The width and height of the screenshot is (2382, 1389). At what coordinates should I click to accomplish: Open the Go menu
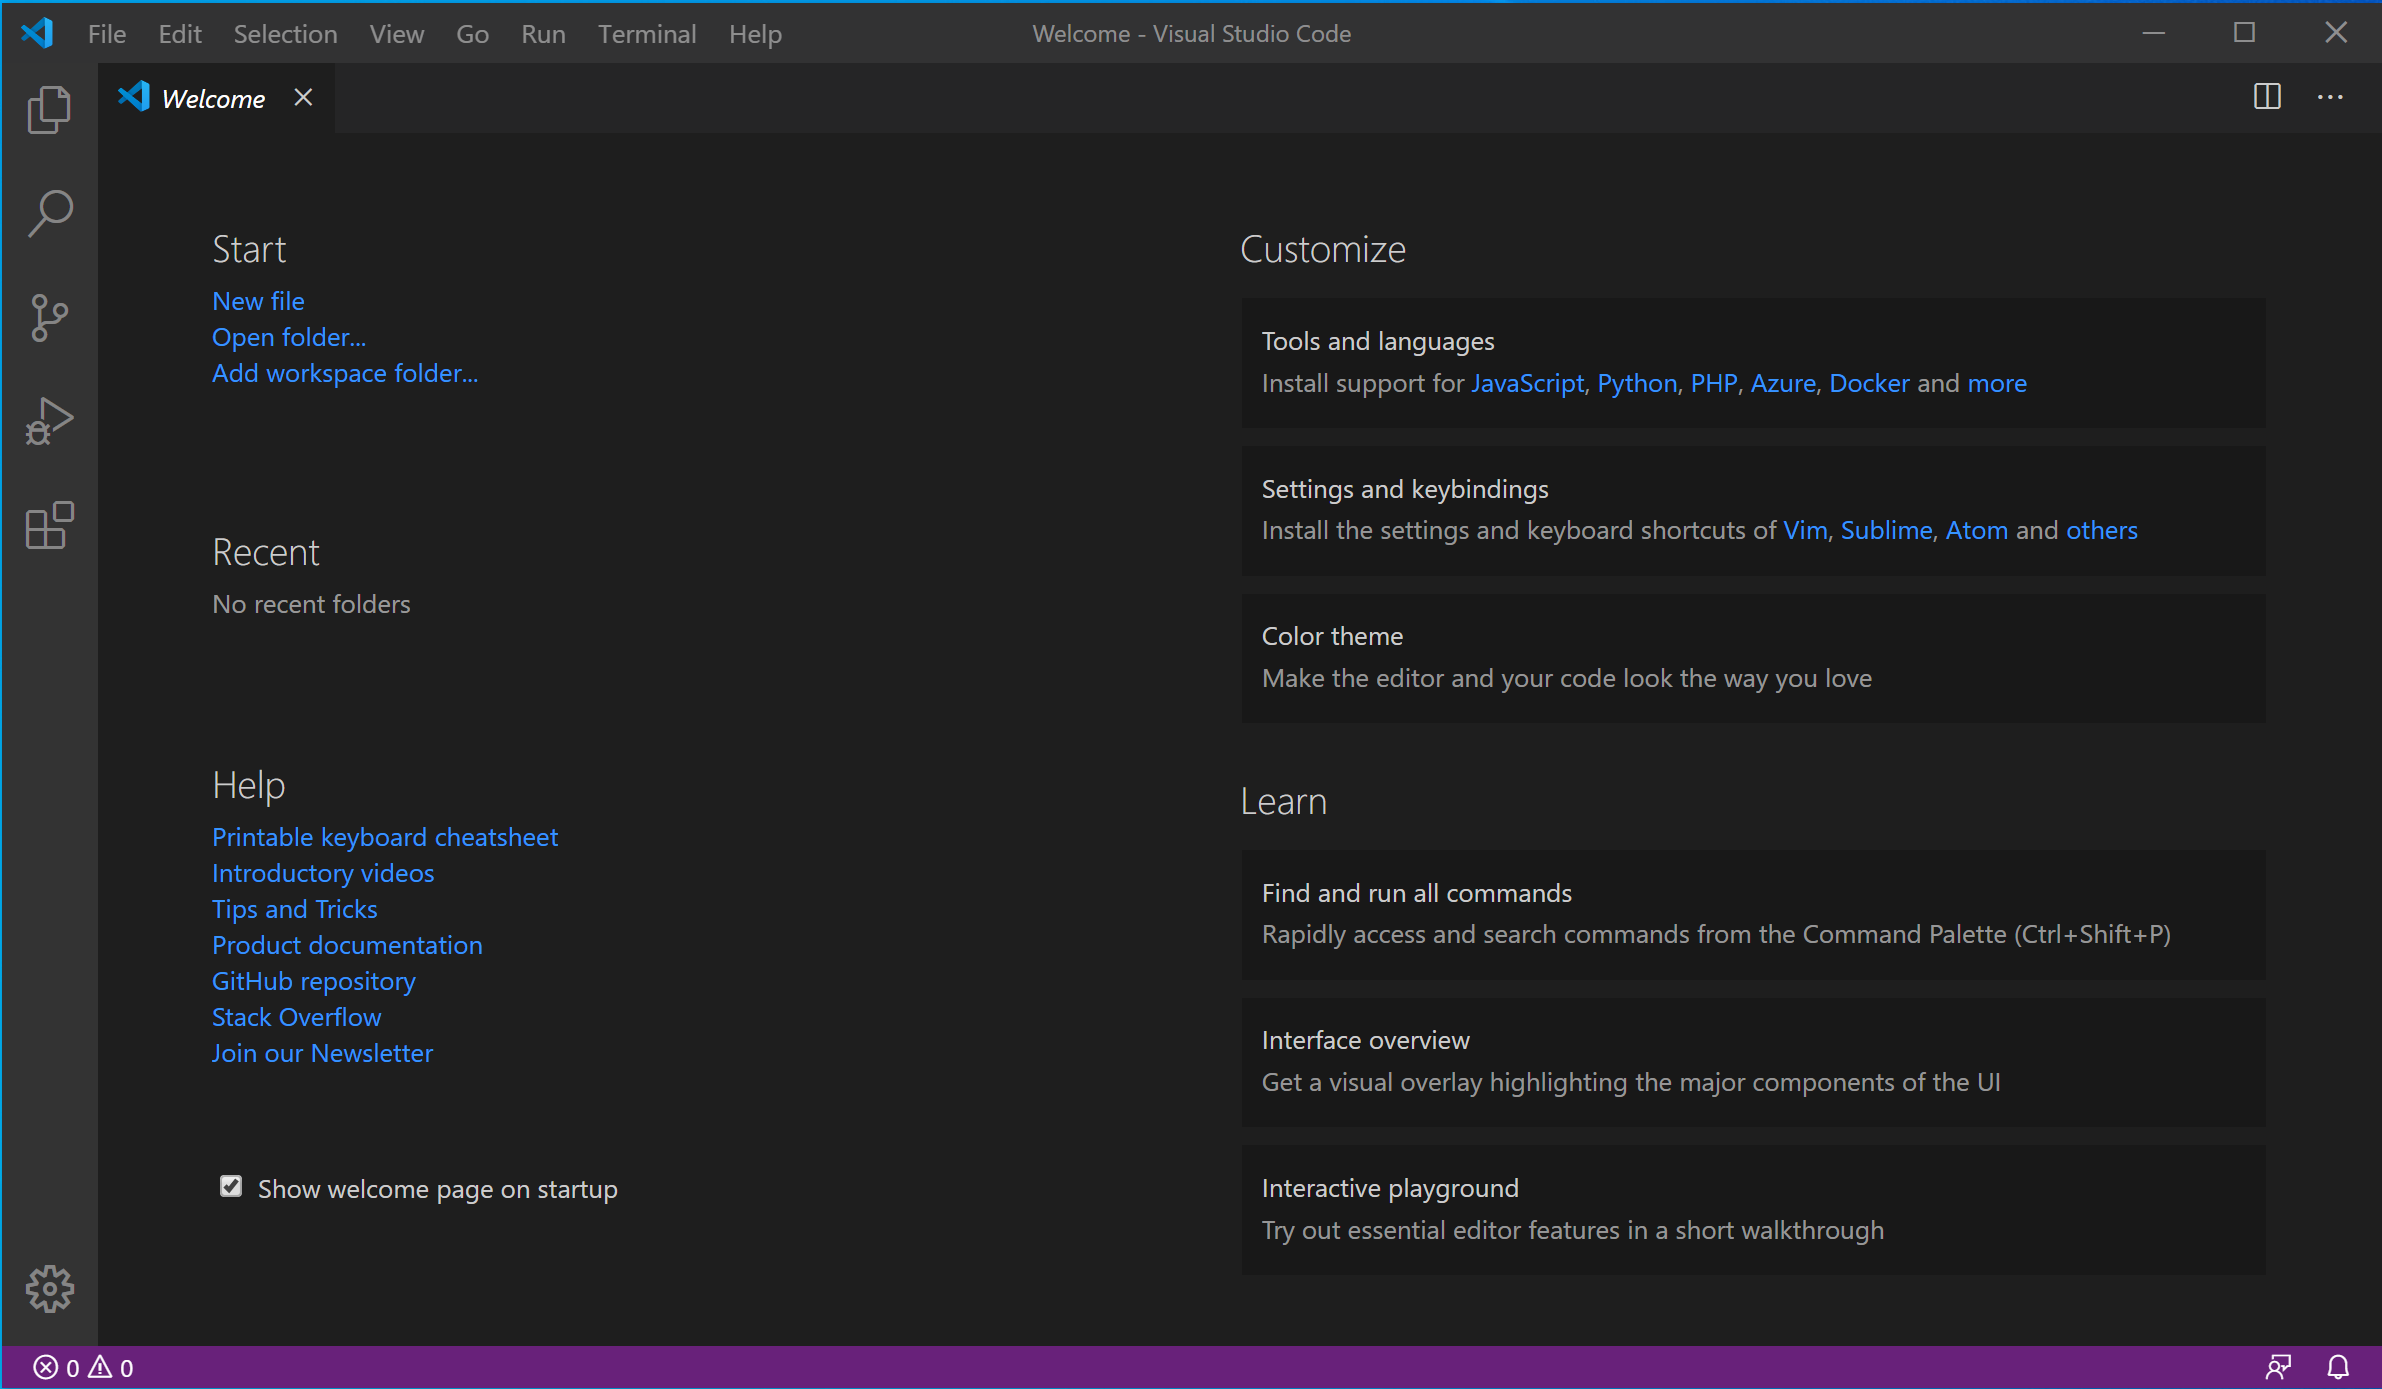[472, 34]
